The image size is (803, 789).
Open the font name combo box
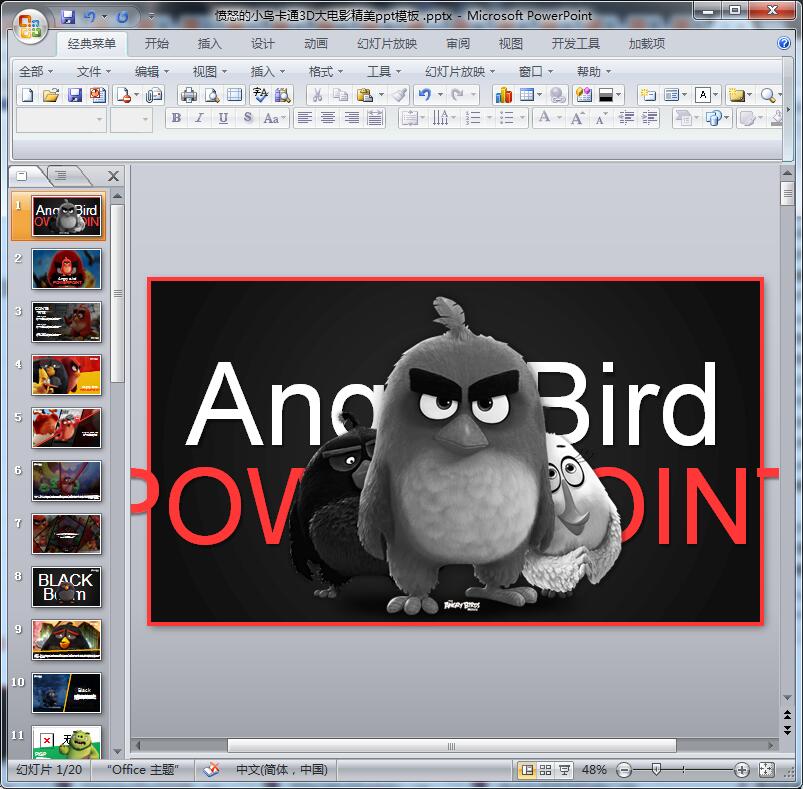61,120
